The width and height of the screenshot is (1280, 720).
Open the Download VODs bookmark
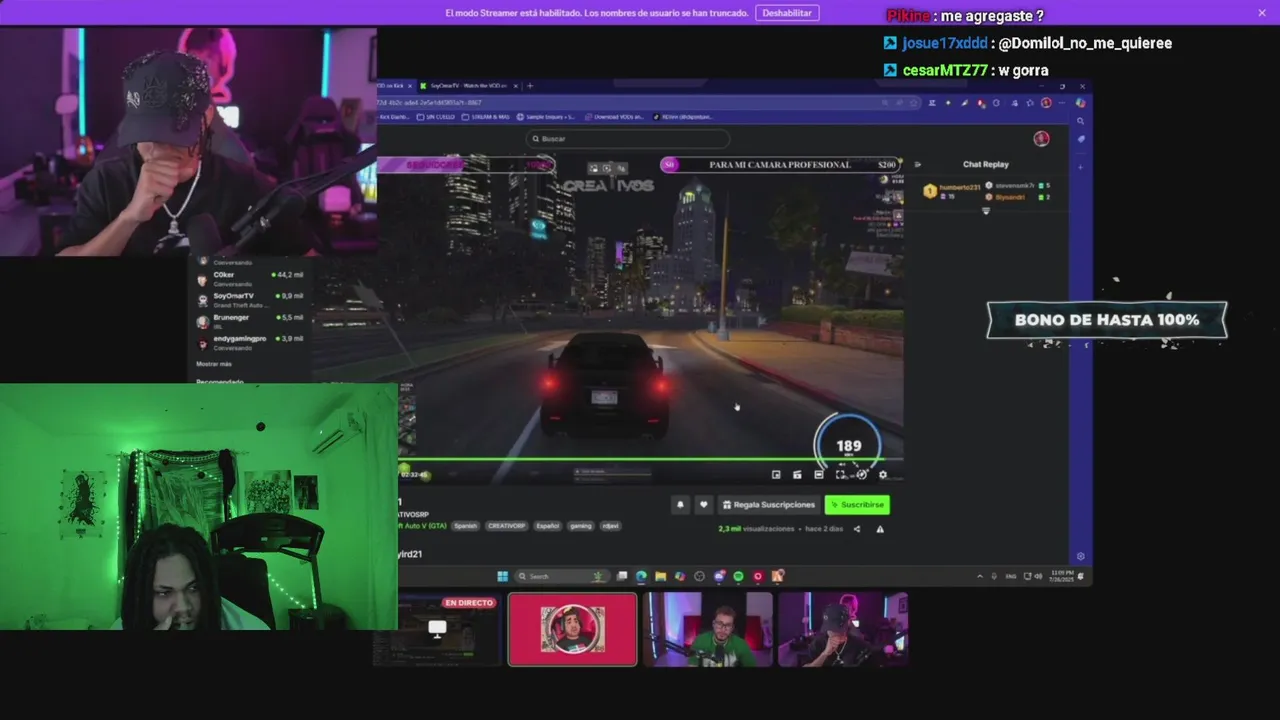(x=615, y=117)
